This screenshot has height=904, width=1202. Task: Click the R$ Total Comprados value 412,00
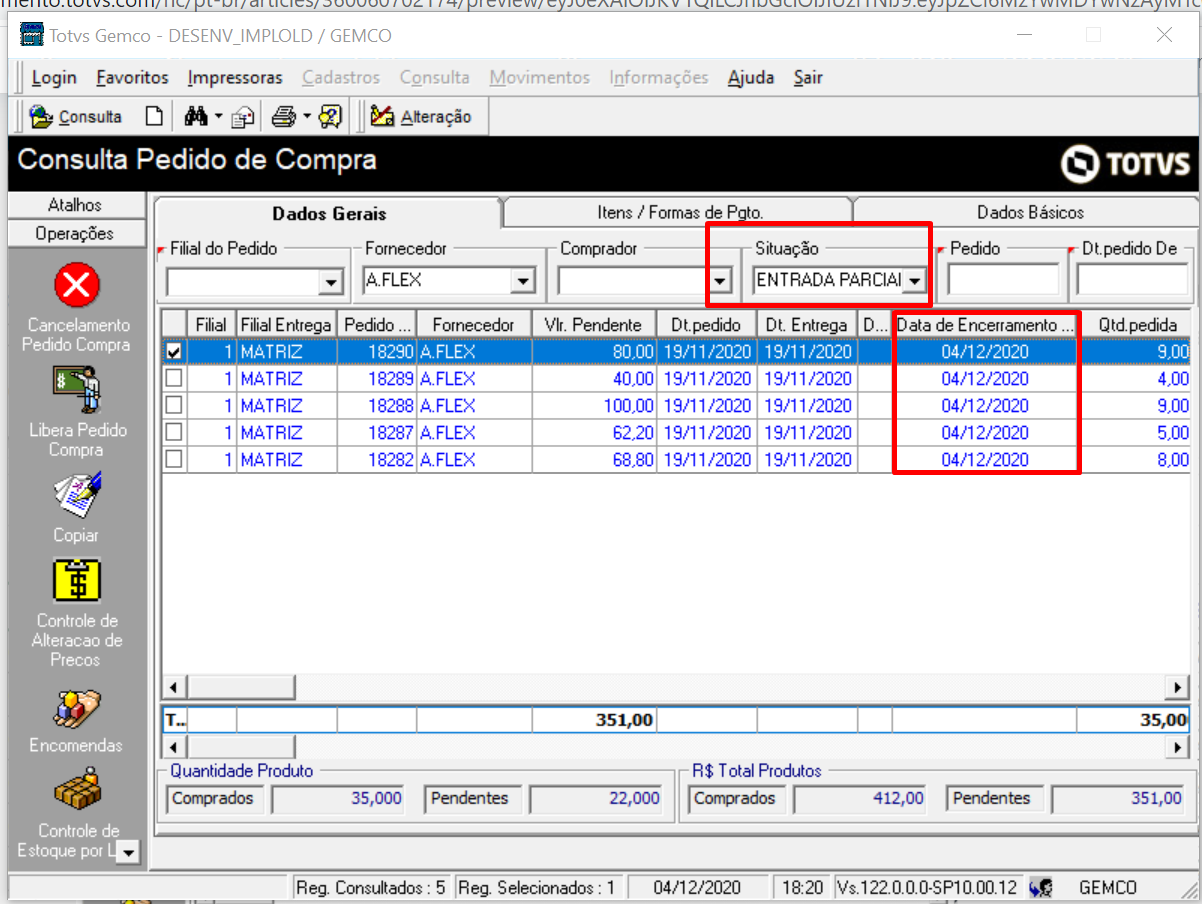tap(860, 798)
